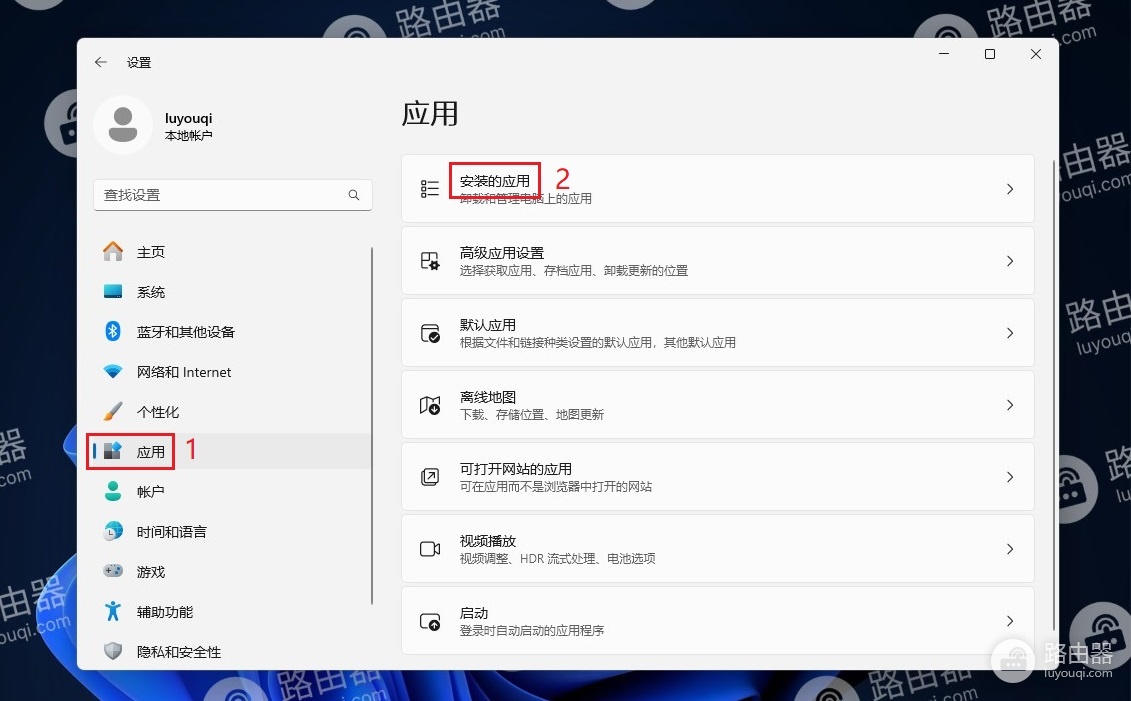Viewport: 1131px width, 701px height.
Task: Click the 默认应用 checkmark icon
Action: [430, 333]
